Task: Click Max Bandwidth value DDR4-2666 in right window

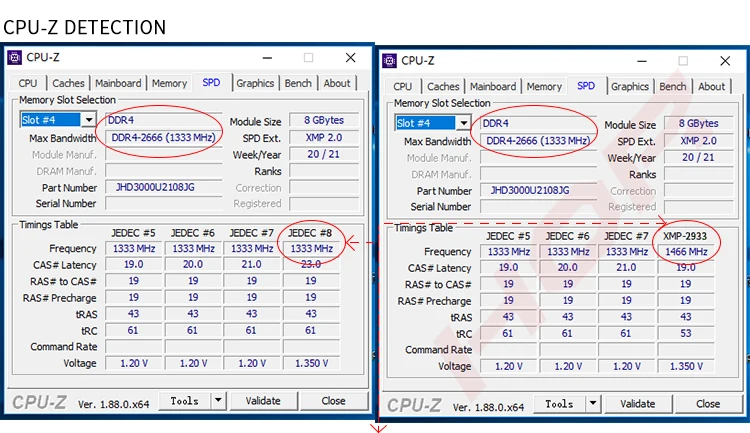Action: pos(539,141)
